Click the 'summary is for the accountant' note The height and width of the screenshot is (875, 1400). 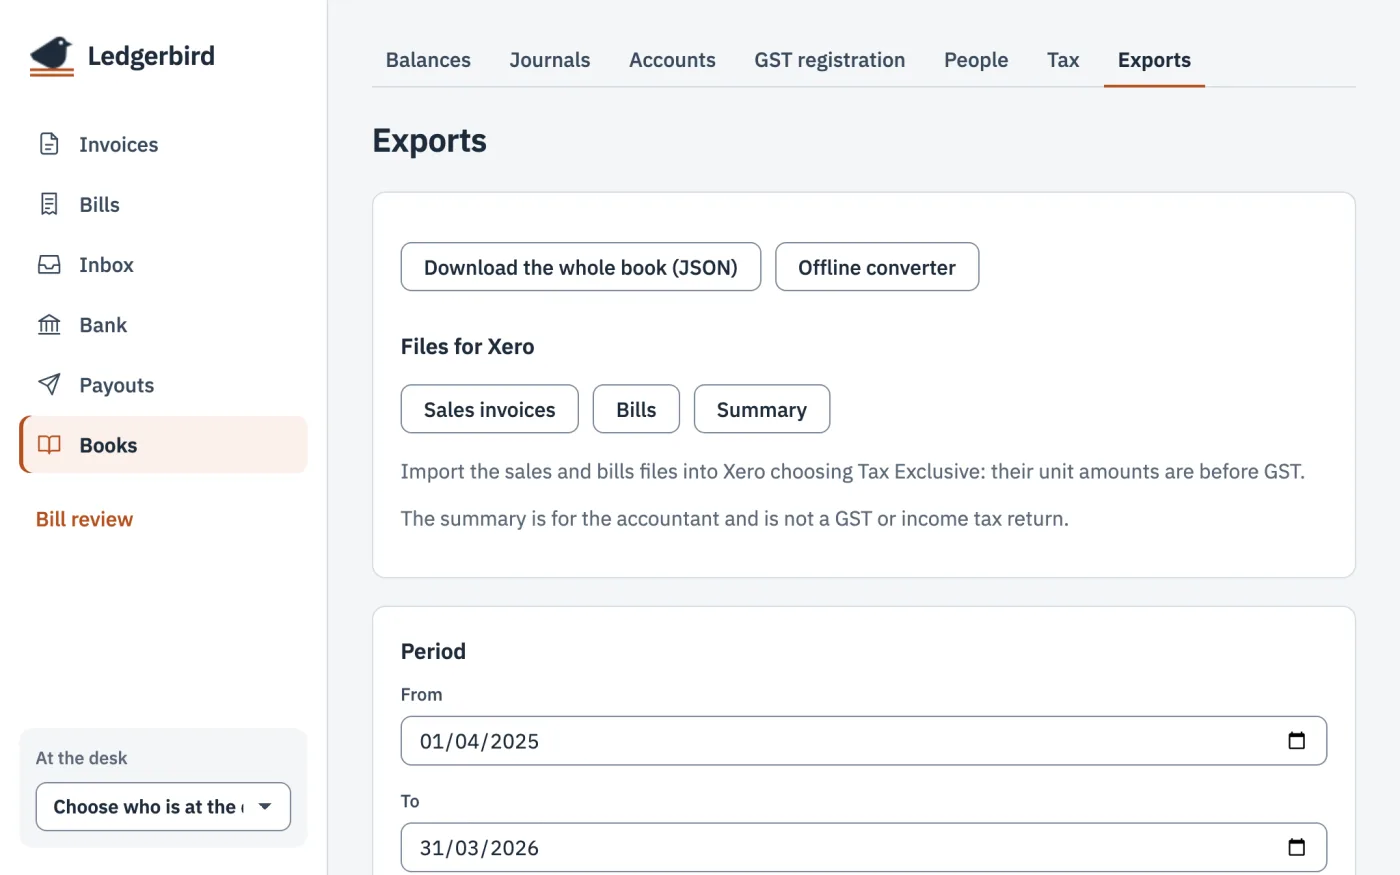click(x=735, y=519)
